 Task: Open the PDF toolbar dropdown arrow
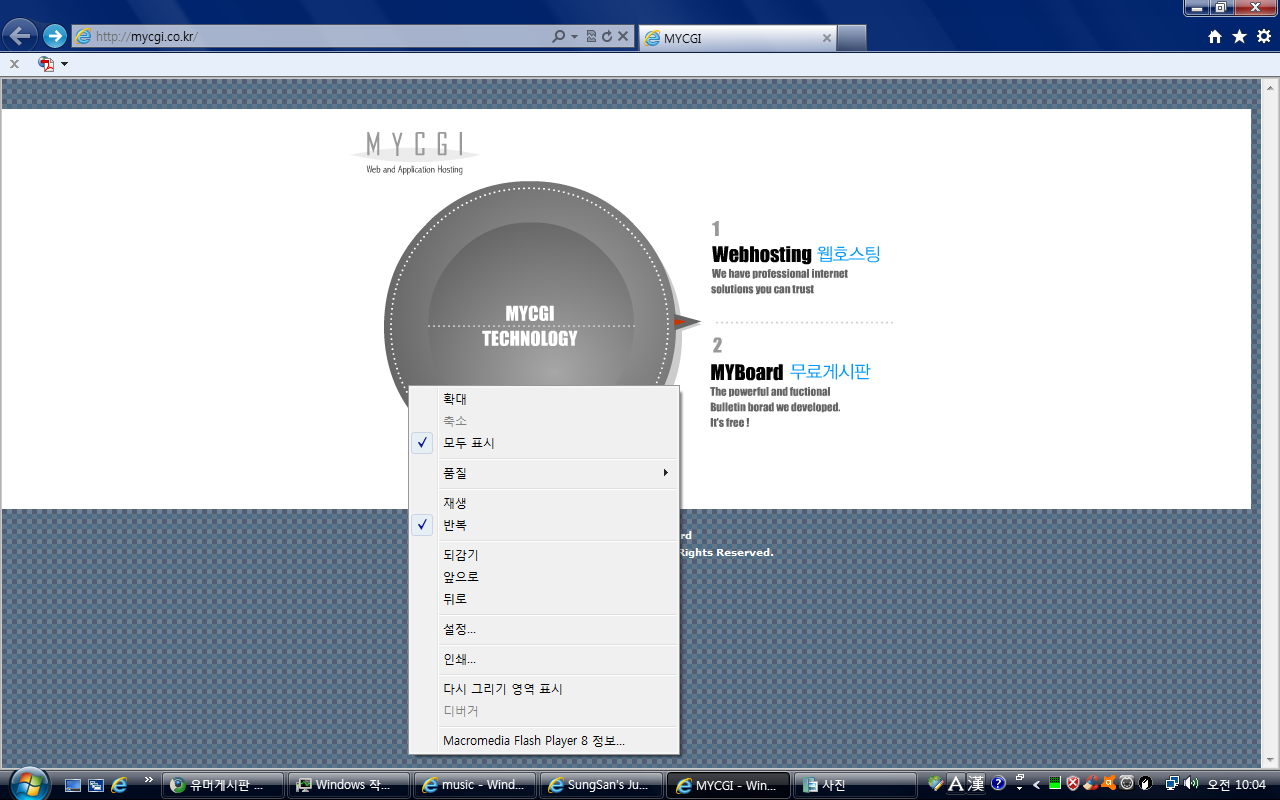pos(65,64)
